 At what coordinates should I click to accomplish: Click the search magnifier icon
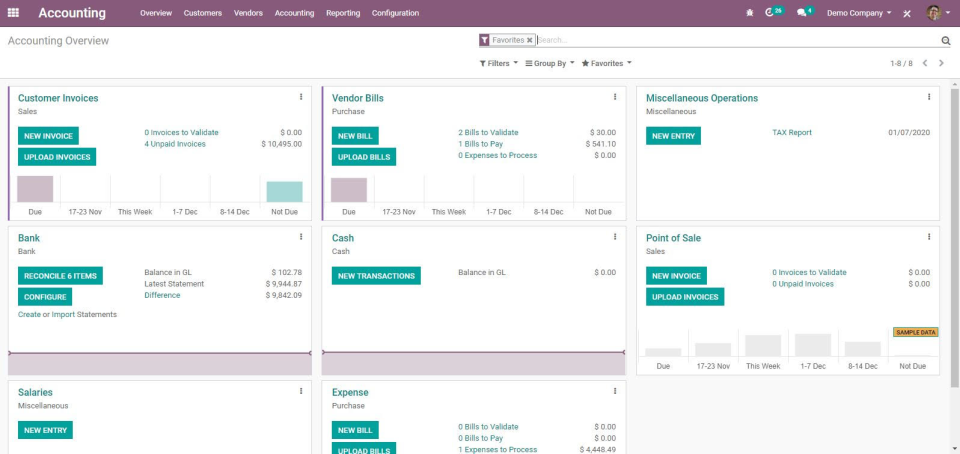(x=946, y=41)
